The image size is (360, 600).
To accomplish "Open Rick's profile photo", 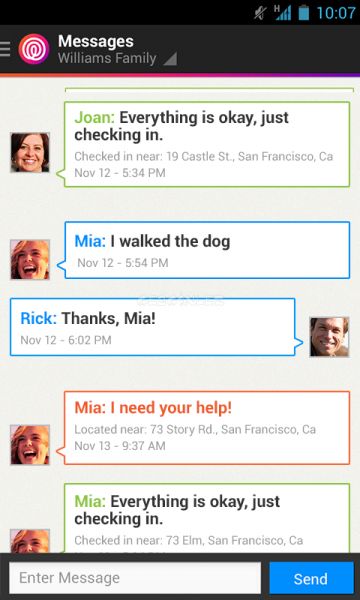I will point(329,337).
